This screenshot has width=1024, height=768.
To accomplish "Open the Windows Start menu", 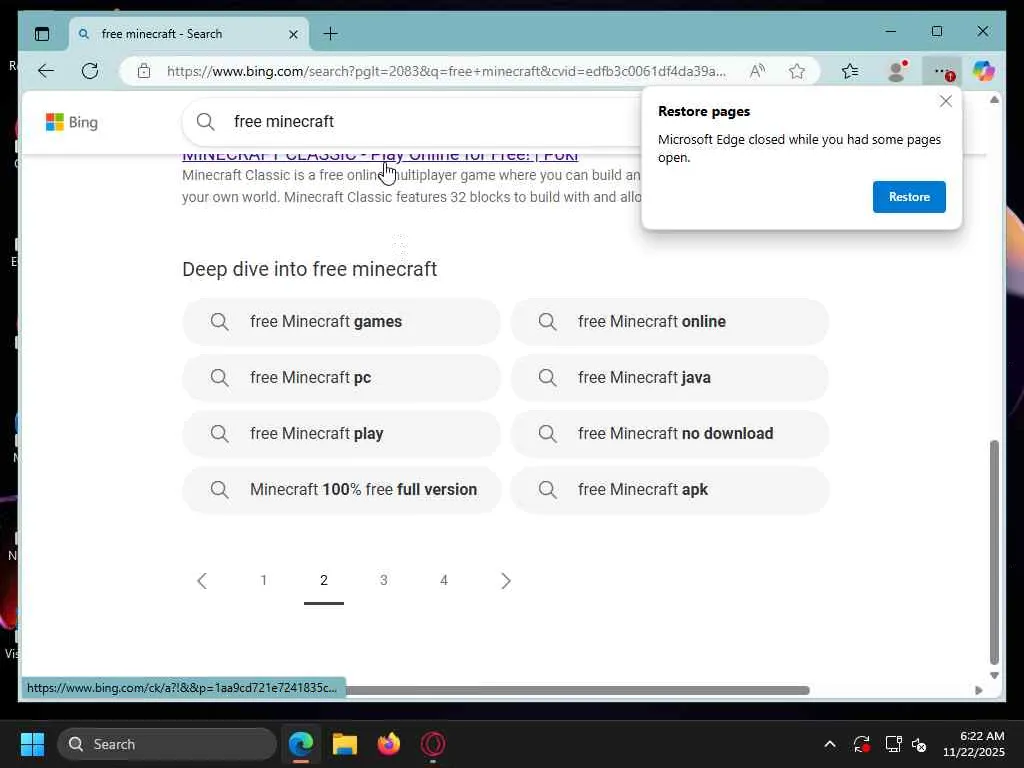I will point(32,744).
